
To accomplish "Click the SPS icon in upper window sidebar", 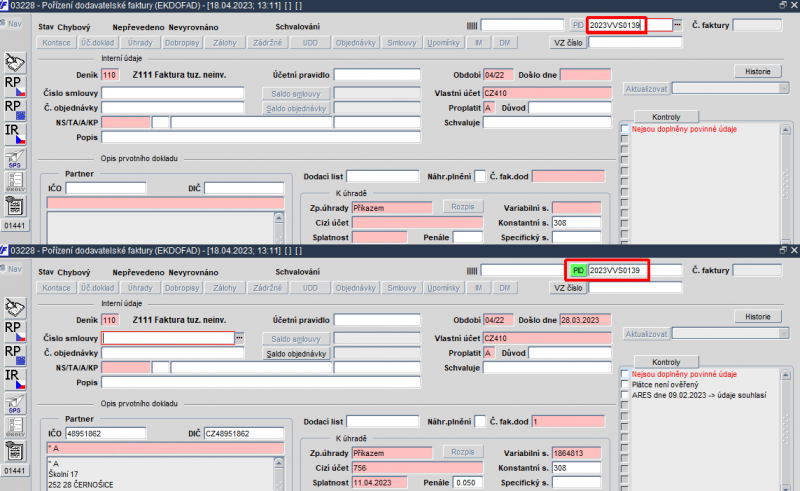I will coord(15,158).
